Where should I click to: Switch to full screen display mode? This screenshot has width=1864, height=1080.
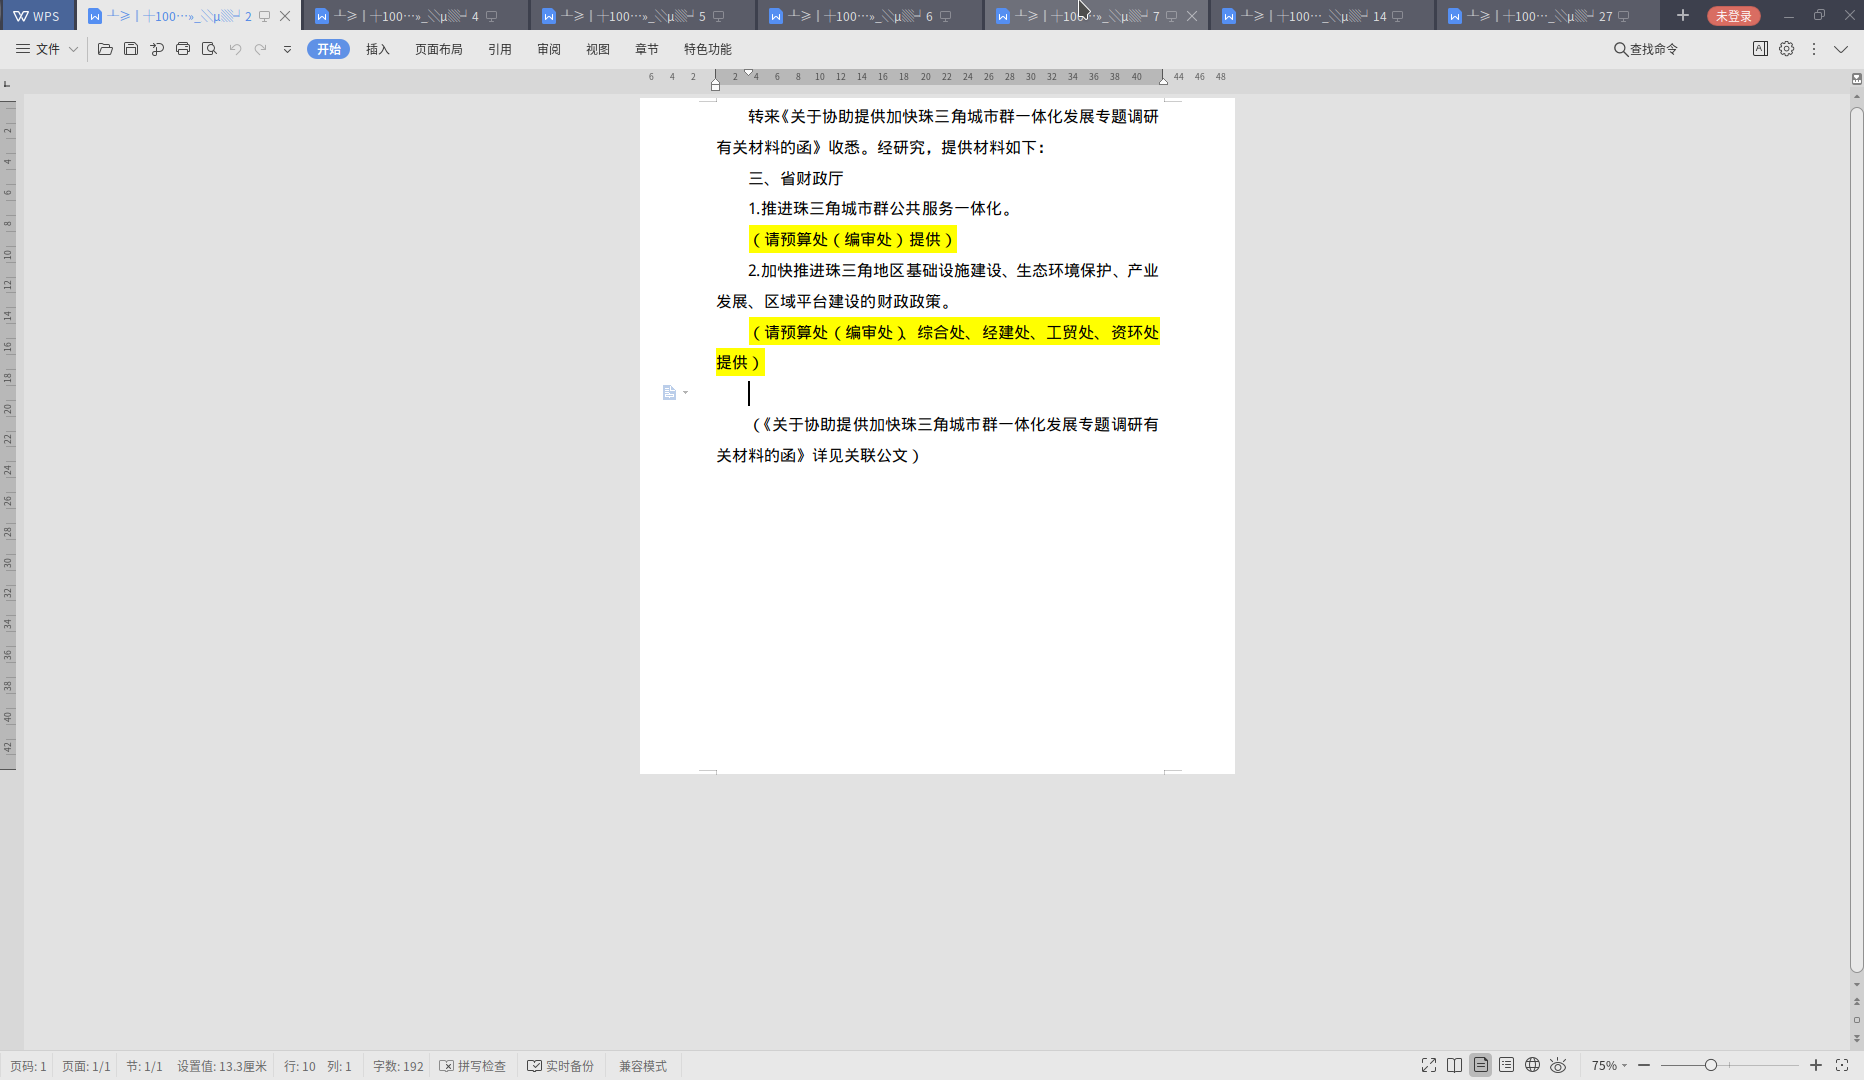1429,1065
